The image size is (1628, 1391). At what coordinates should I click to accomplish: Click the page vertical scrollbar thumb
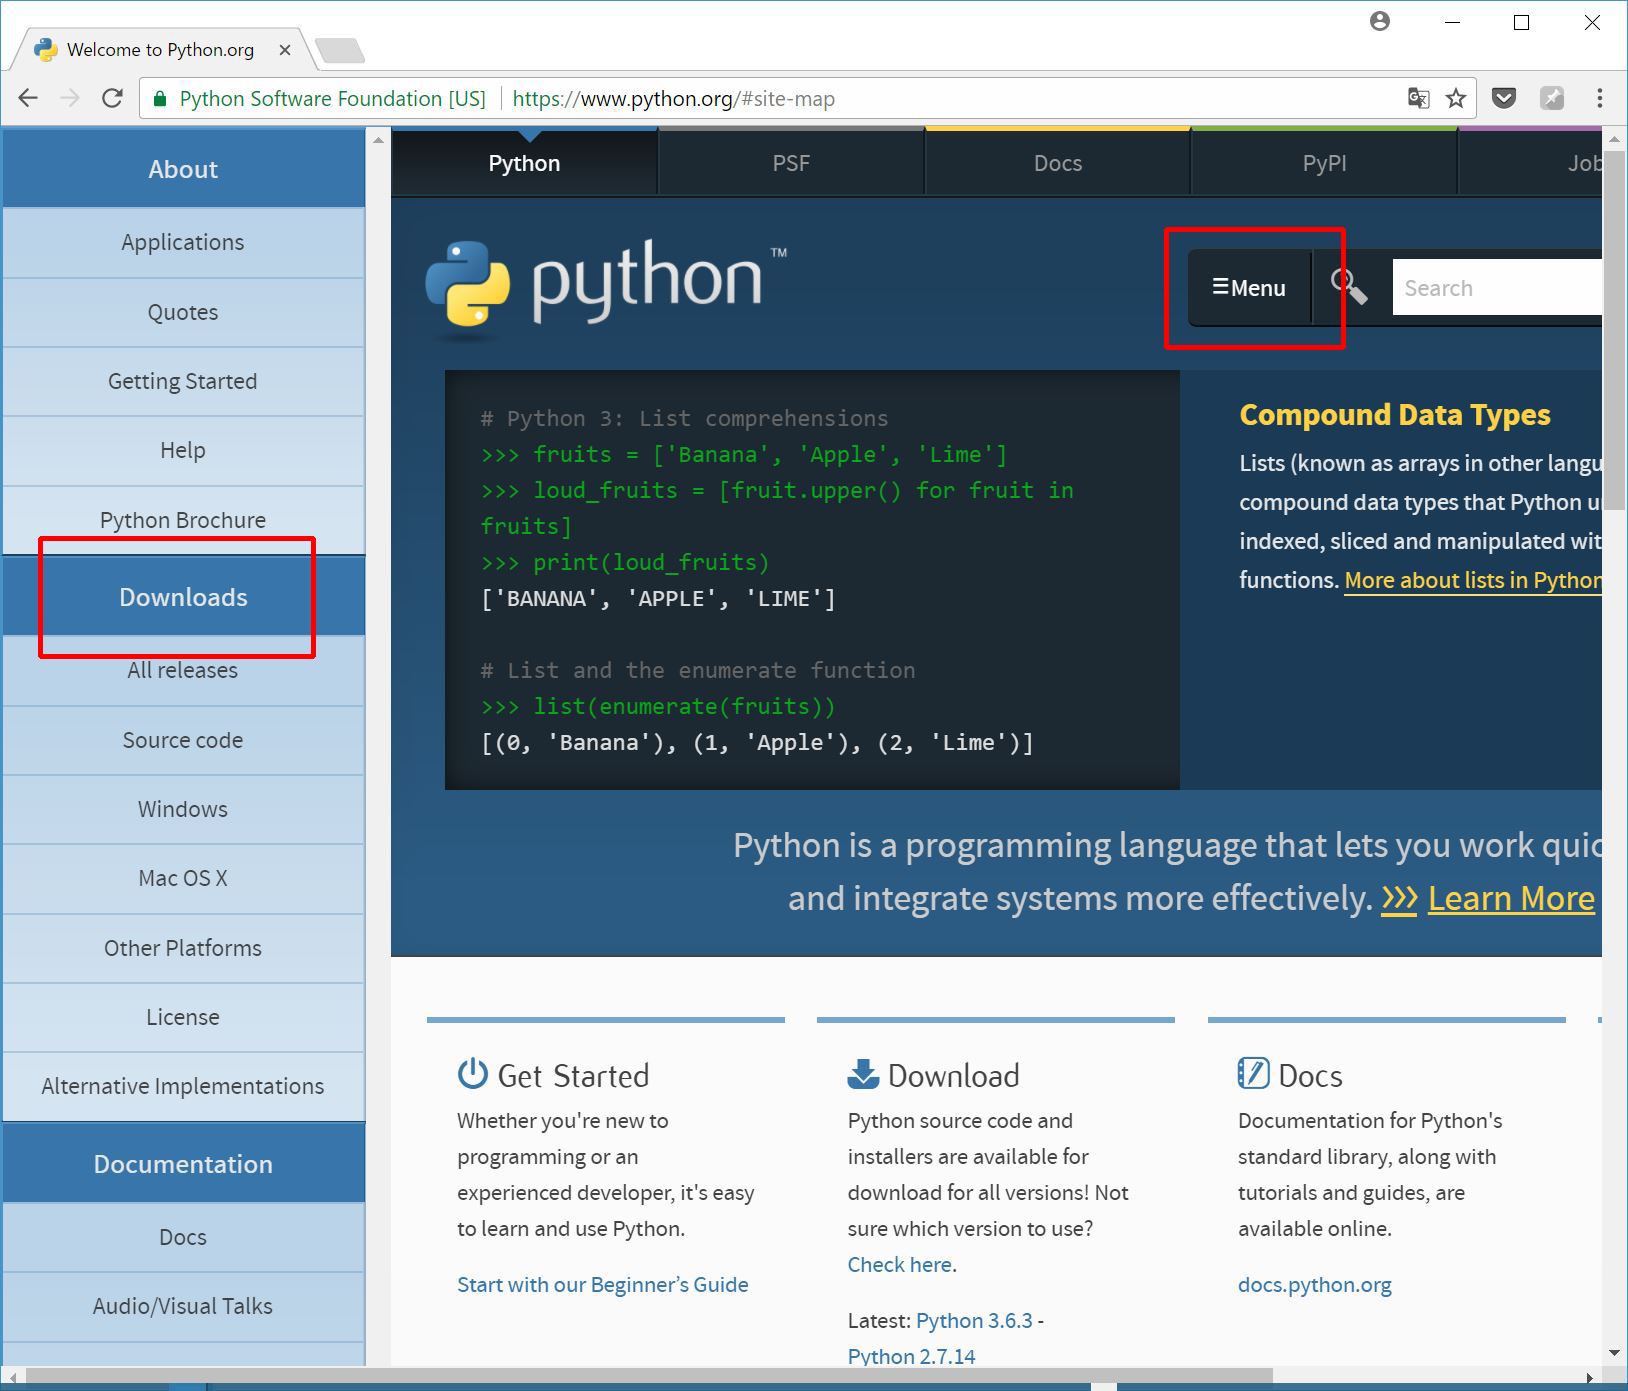(1614, 330)
